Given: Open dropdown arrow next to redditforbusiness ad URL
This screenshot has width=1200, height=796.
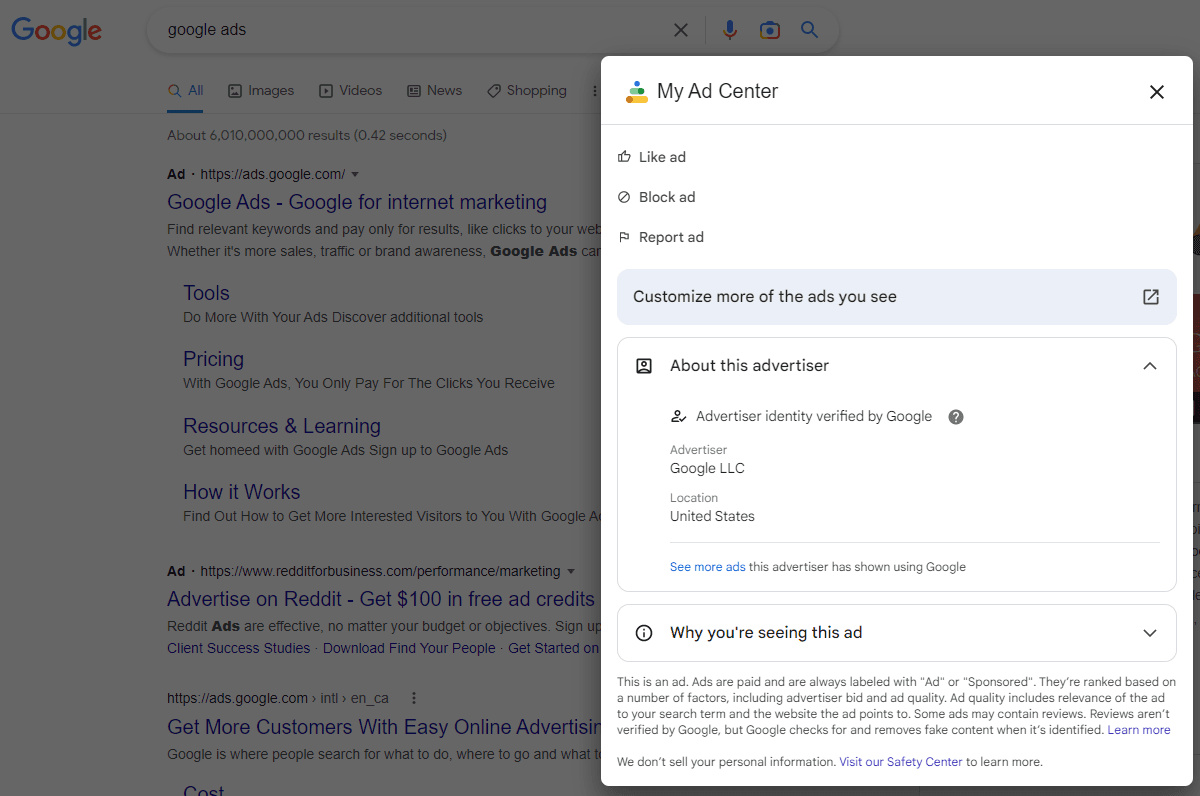Looking at the screenshot, I should point(571,572).
